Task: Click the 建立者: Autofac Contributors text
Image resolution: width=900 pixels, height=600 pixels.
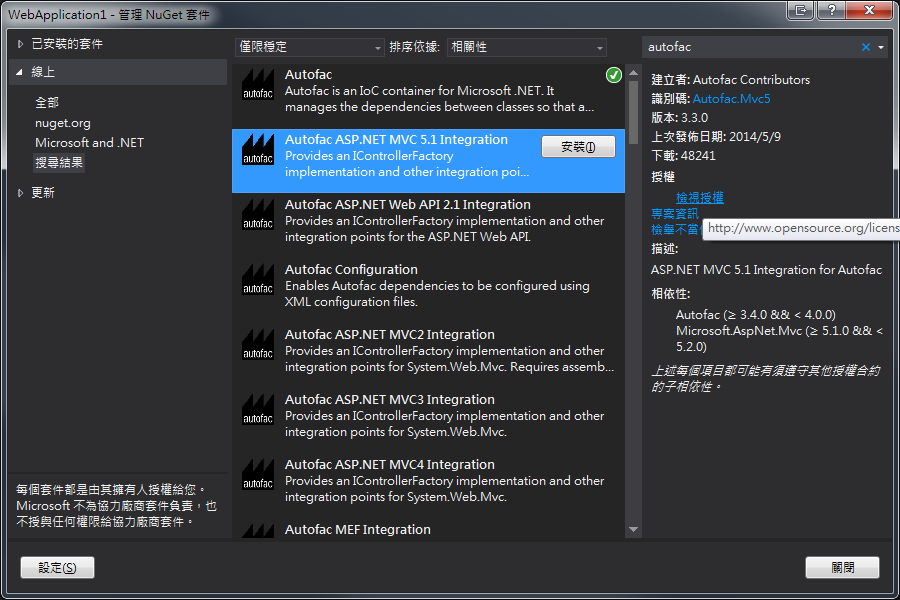Action: pos(730,80)
